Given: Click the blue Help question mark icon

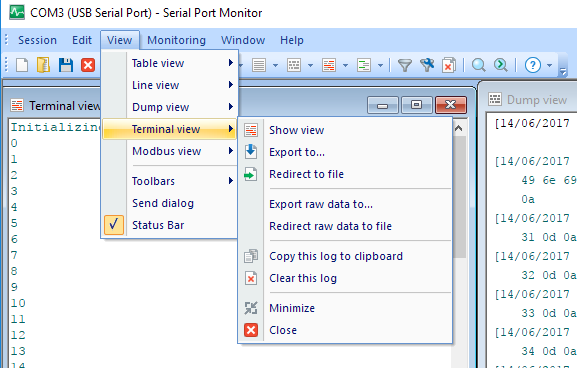Looking at the screenshot, I should coord(532,65).
